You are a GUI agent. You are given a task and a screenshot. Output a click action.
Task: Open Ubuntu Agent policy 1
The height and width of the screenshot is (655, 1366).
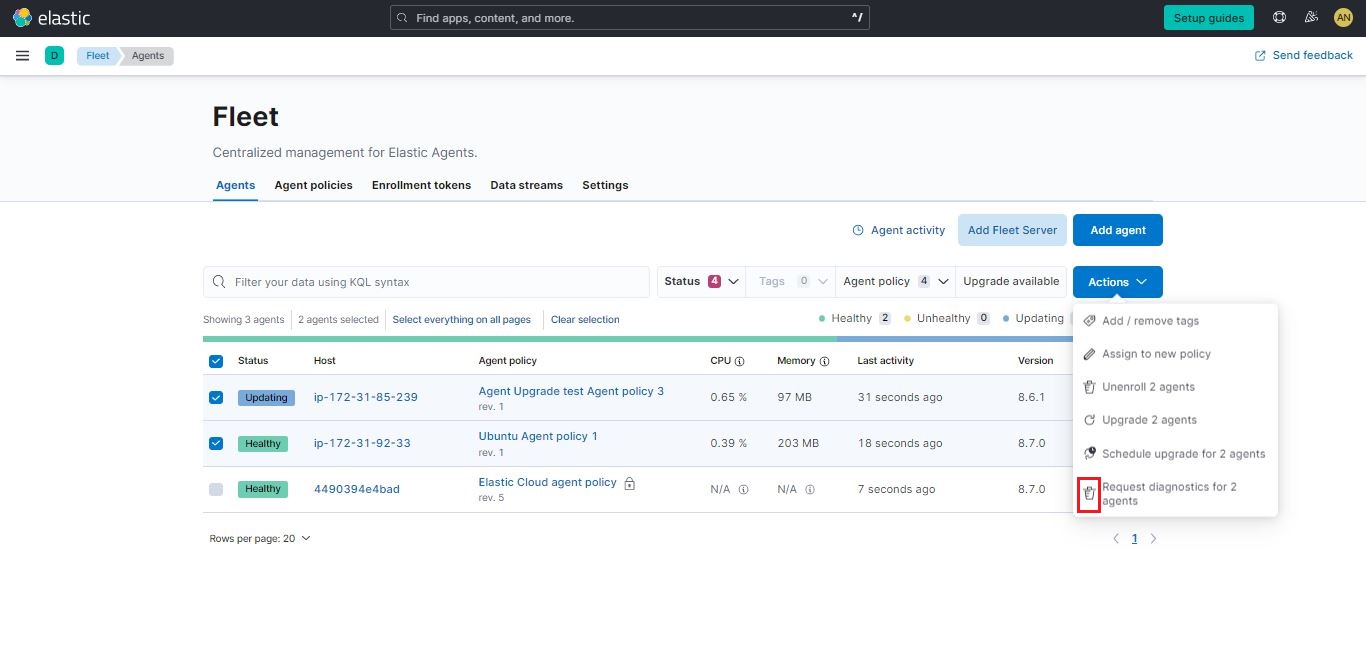pyautogui.click(x=538, y=436)
